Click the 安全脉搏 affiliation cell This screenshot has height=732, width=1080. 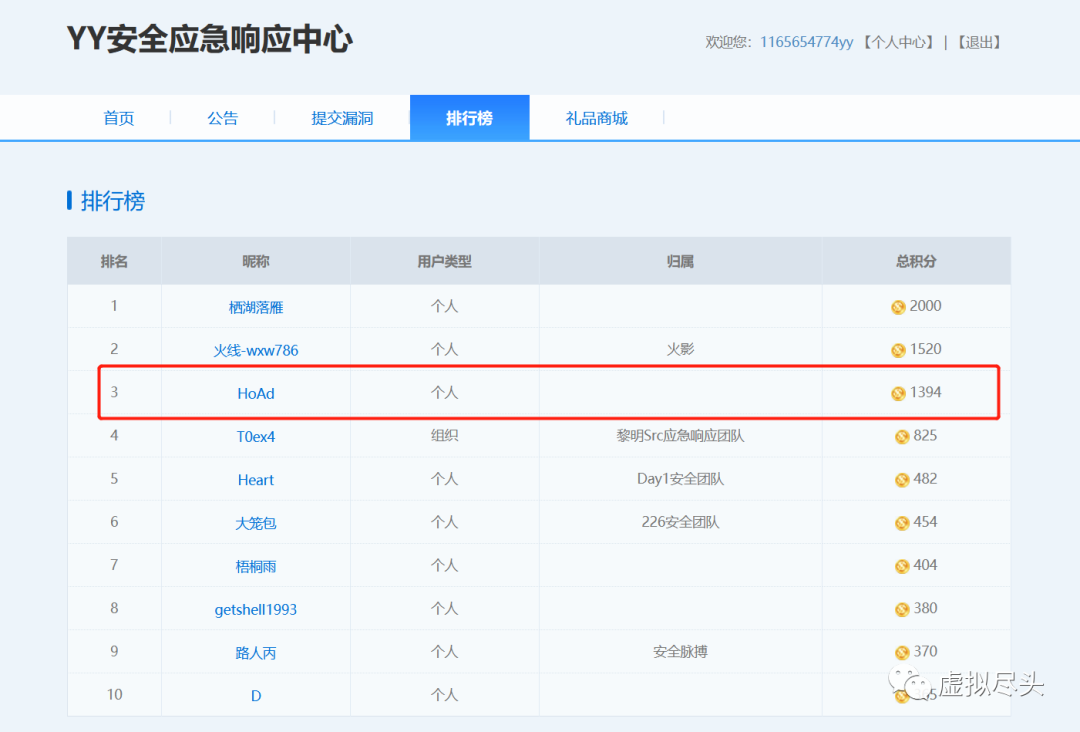tap(680, 651)
